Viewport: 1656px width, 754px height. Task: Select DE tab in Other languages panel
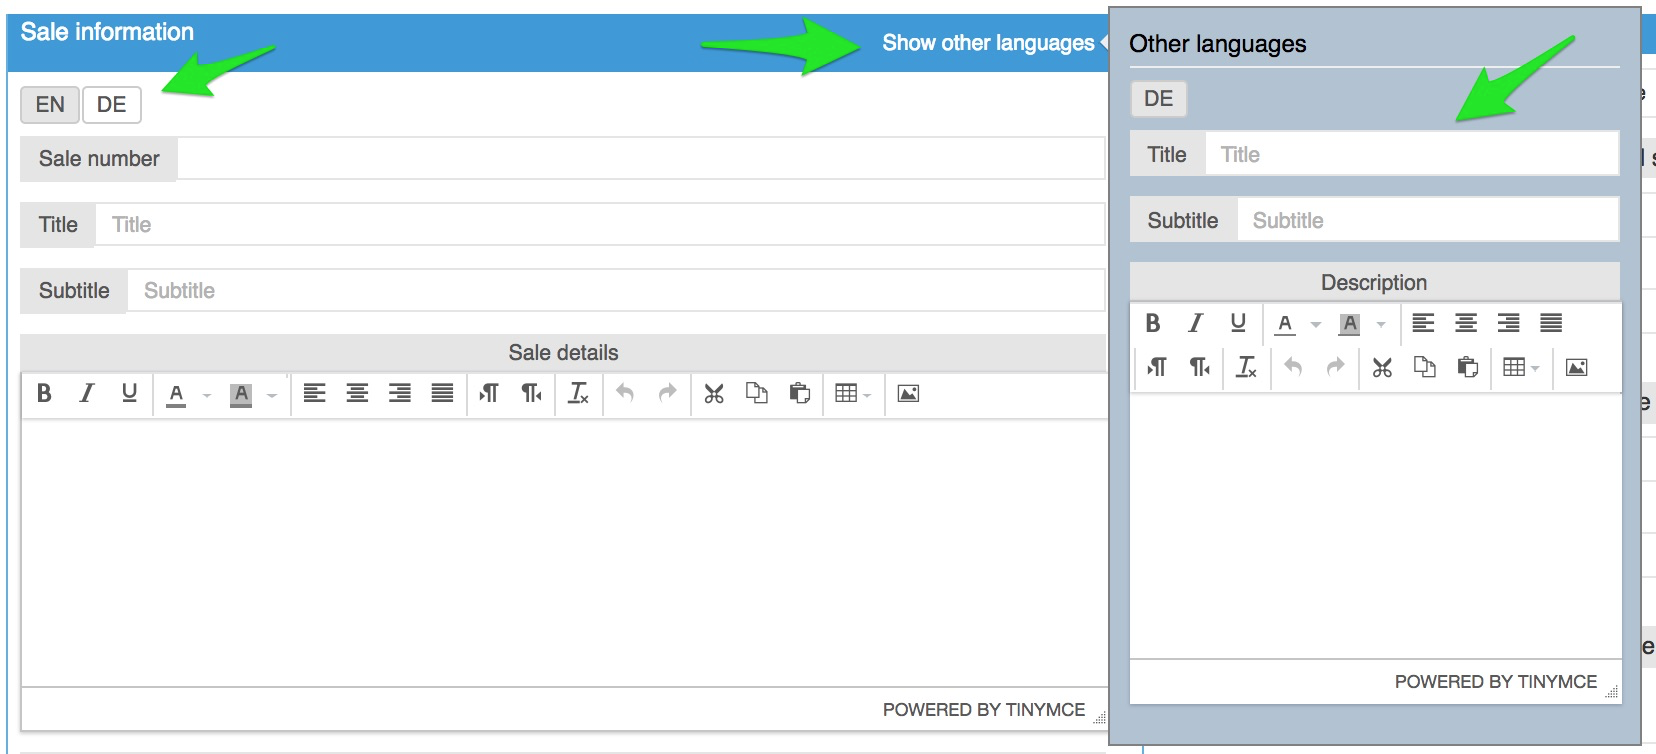coord(1158,99)
